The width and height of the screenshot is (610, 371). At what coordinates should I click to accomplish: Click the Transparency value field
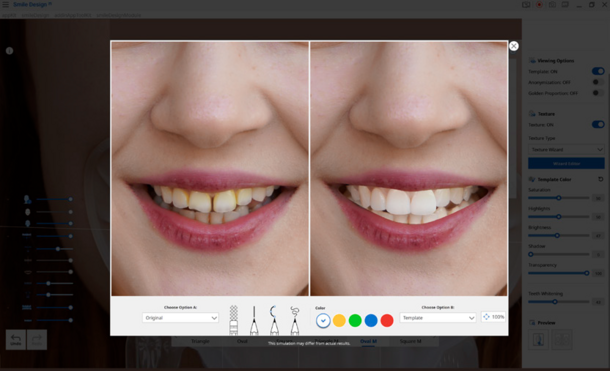(598, 273)
